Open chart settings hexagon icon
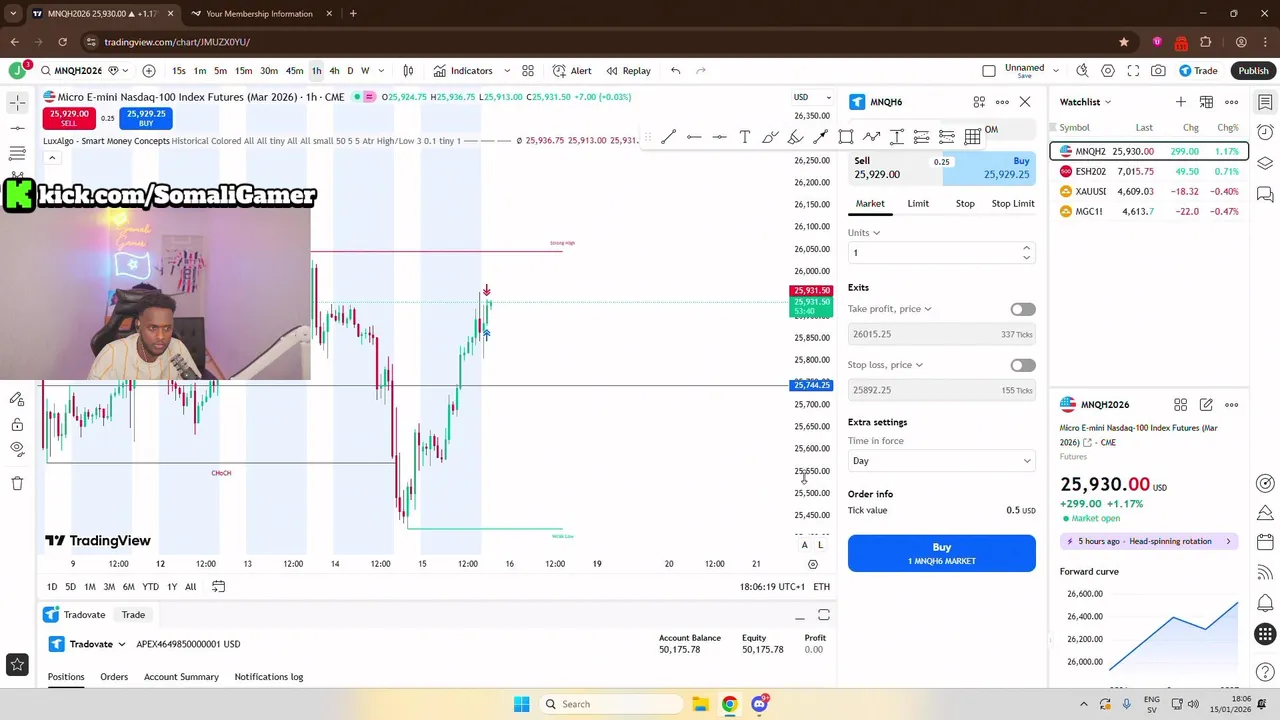Viewport: 1280px width, 720px height. (x=1108, y=71)
